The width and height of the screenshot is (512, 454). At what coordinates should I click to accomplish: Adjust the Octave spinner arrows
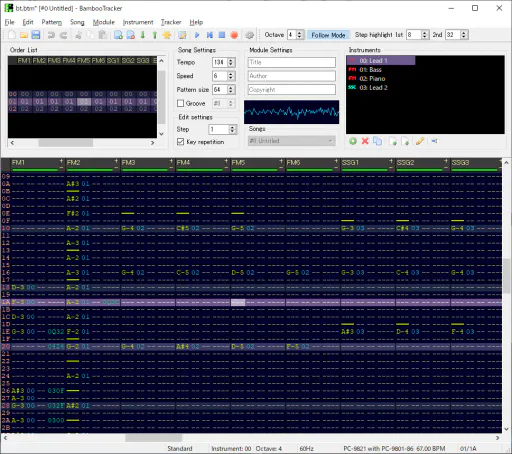tap(299, 35)
